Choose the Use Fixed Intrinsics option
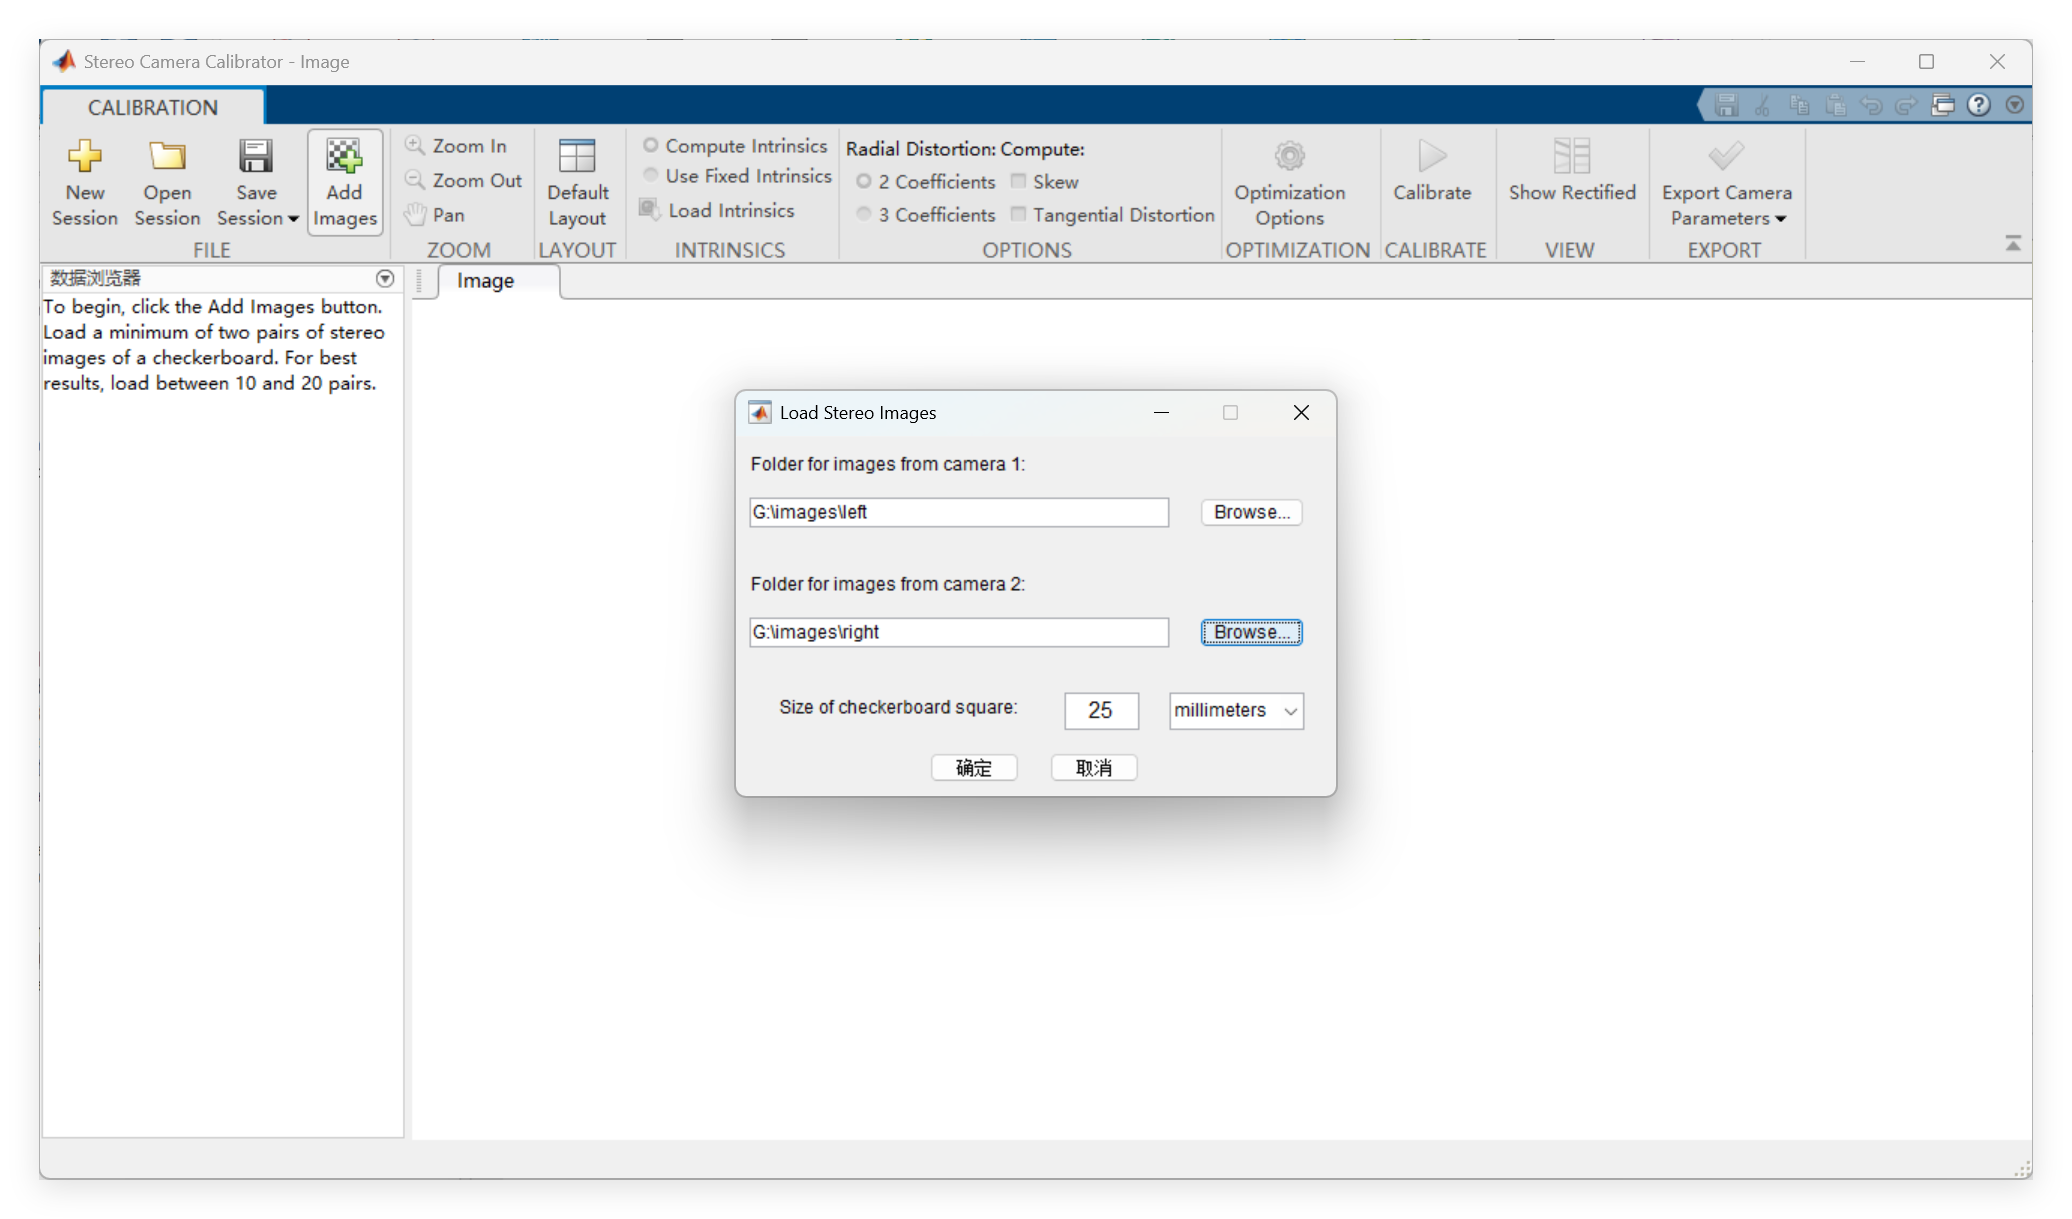Image resolution: width=2072 pixels, height=1219 pixels. pos(651,176)
